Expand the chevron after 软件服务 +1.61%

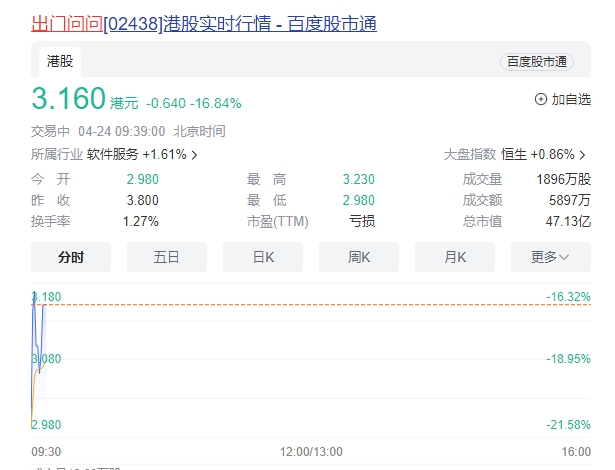[195, 155]
